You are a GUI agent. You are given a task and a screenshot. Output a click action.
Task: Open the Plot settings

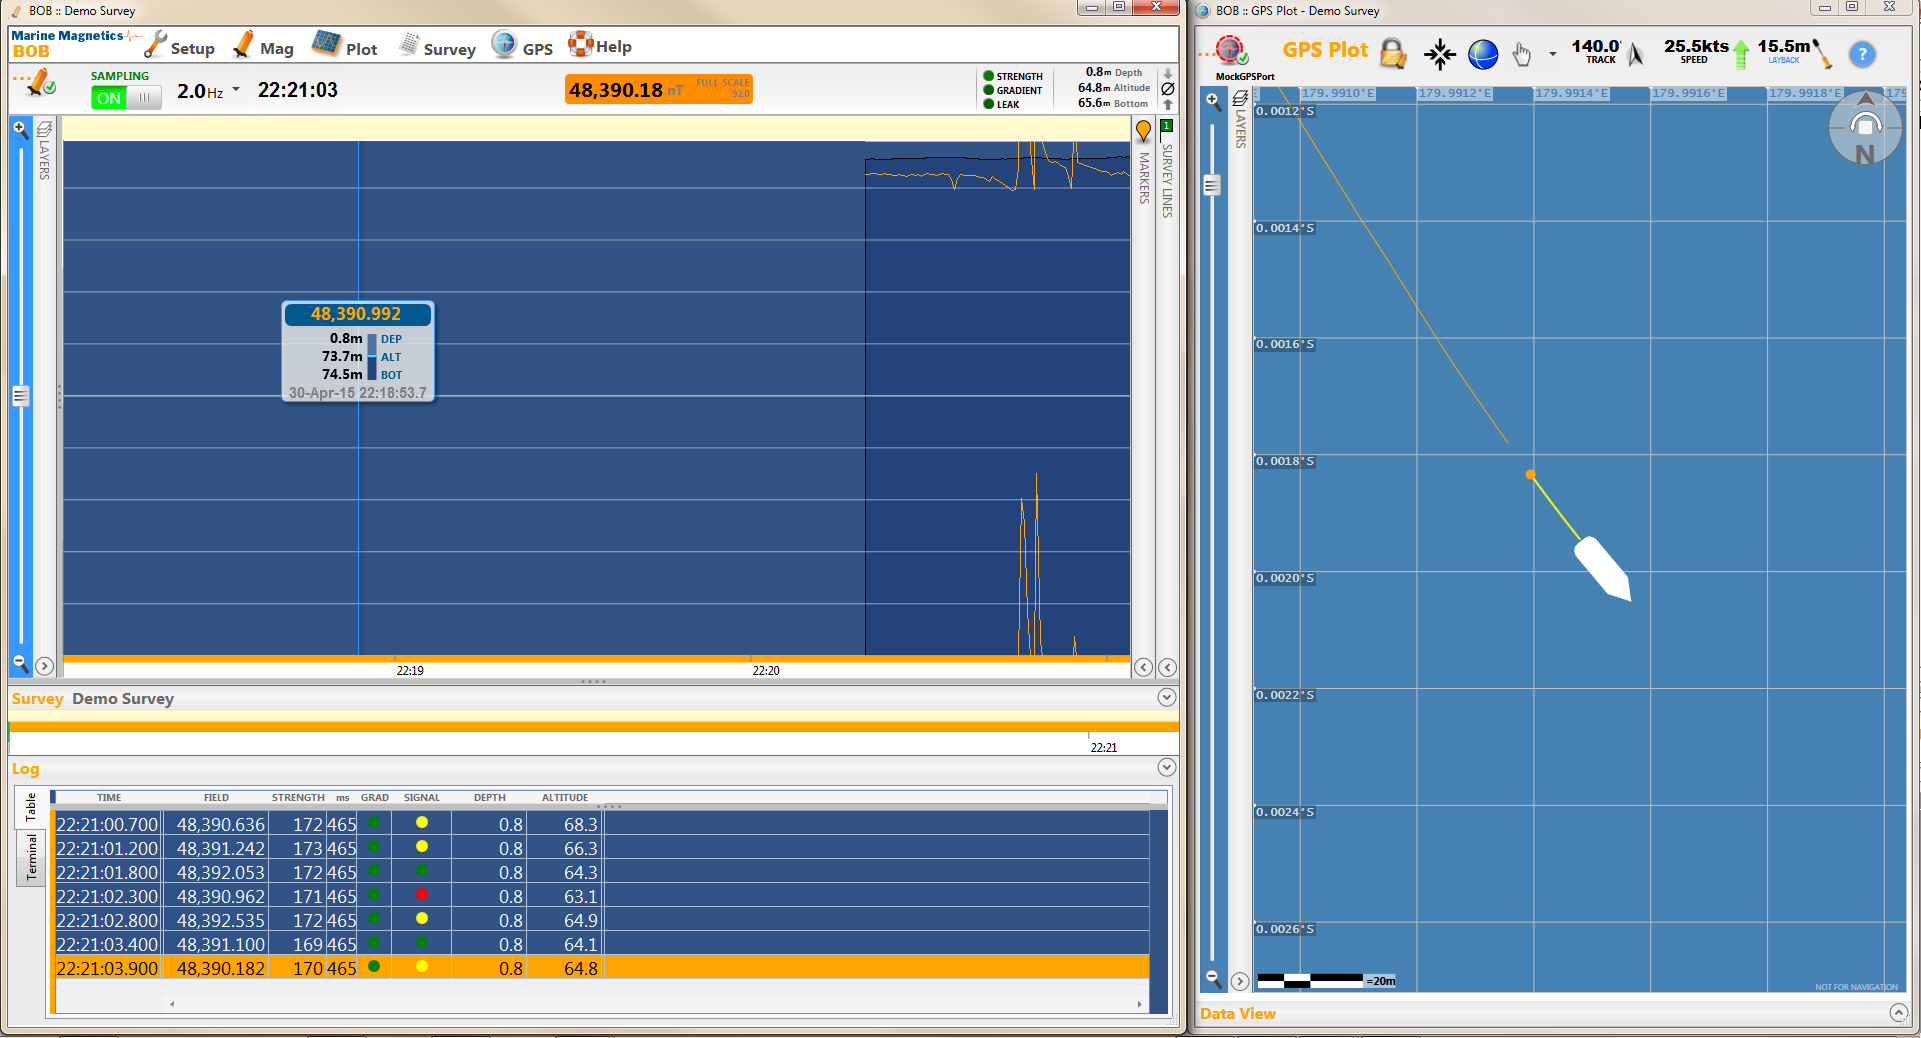[328, 43]
